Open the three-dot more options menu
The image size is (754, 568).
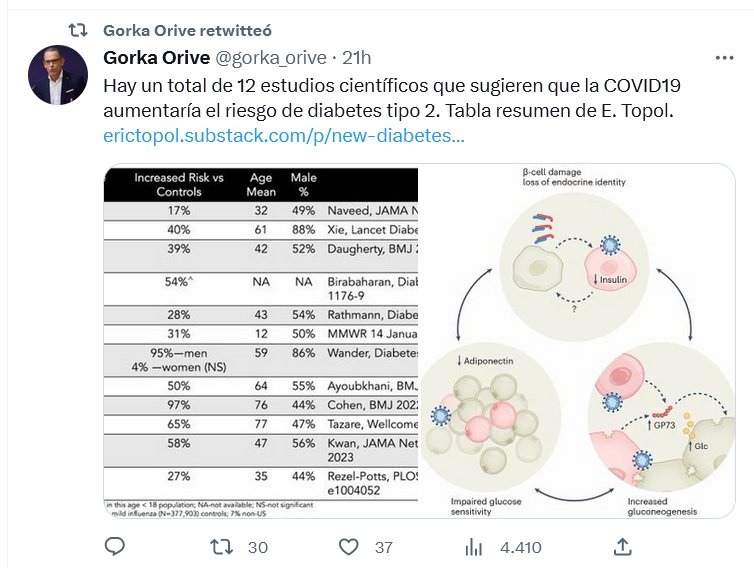coord(727,56)
